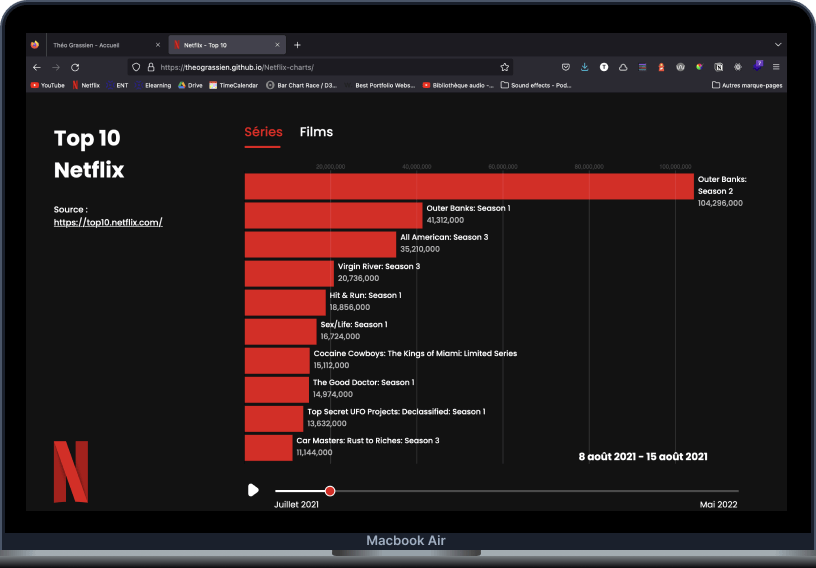Open the ENT bookmark
Screen dimensions: 816x568
(118, 85)
